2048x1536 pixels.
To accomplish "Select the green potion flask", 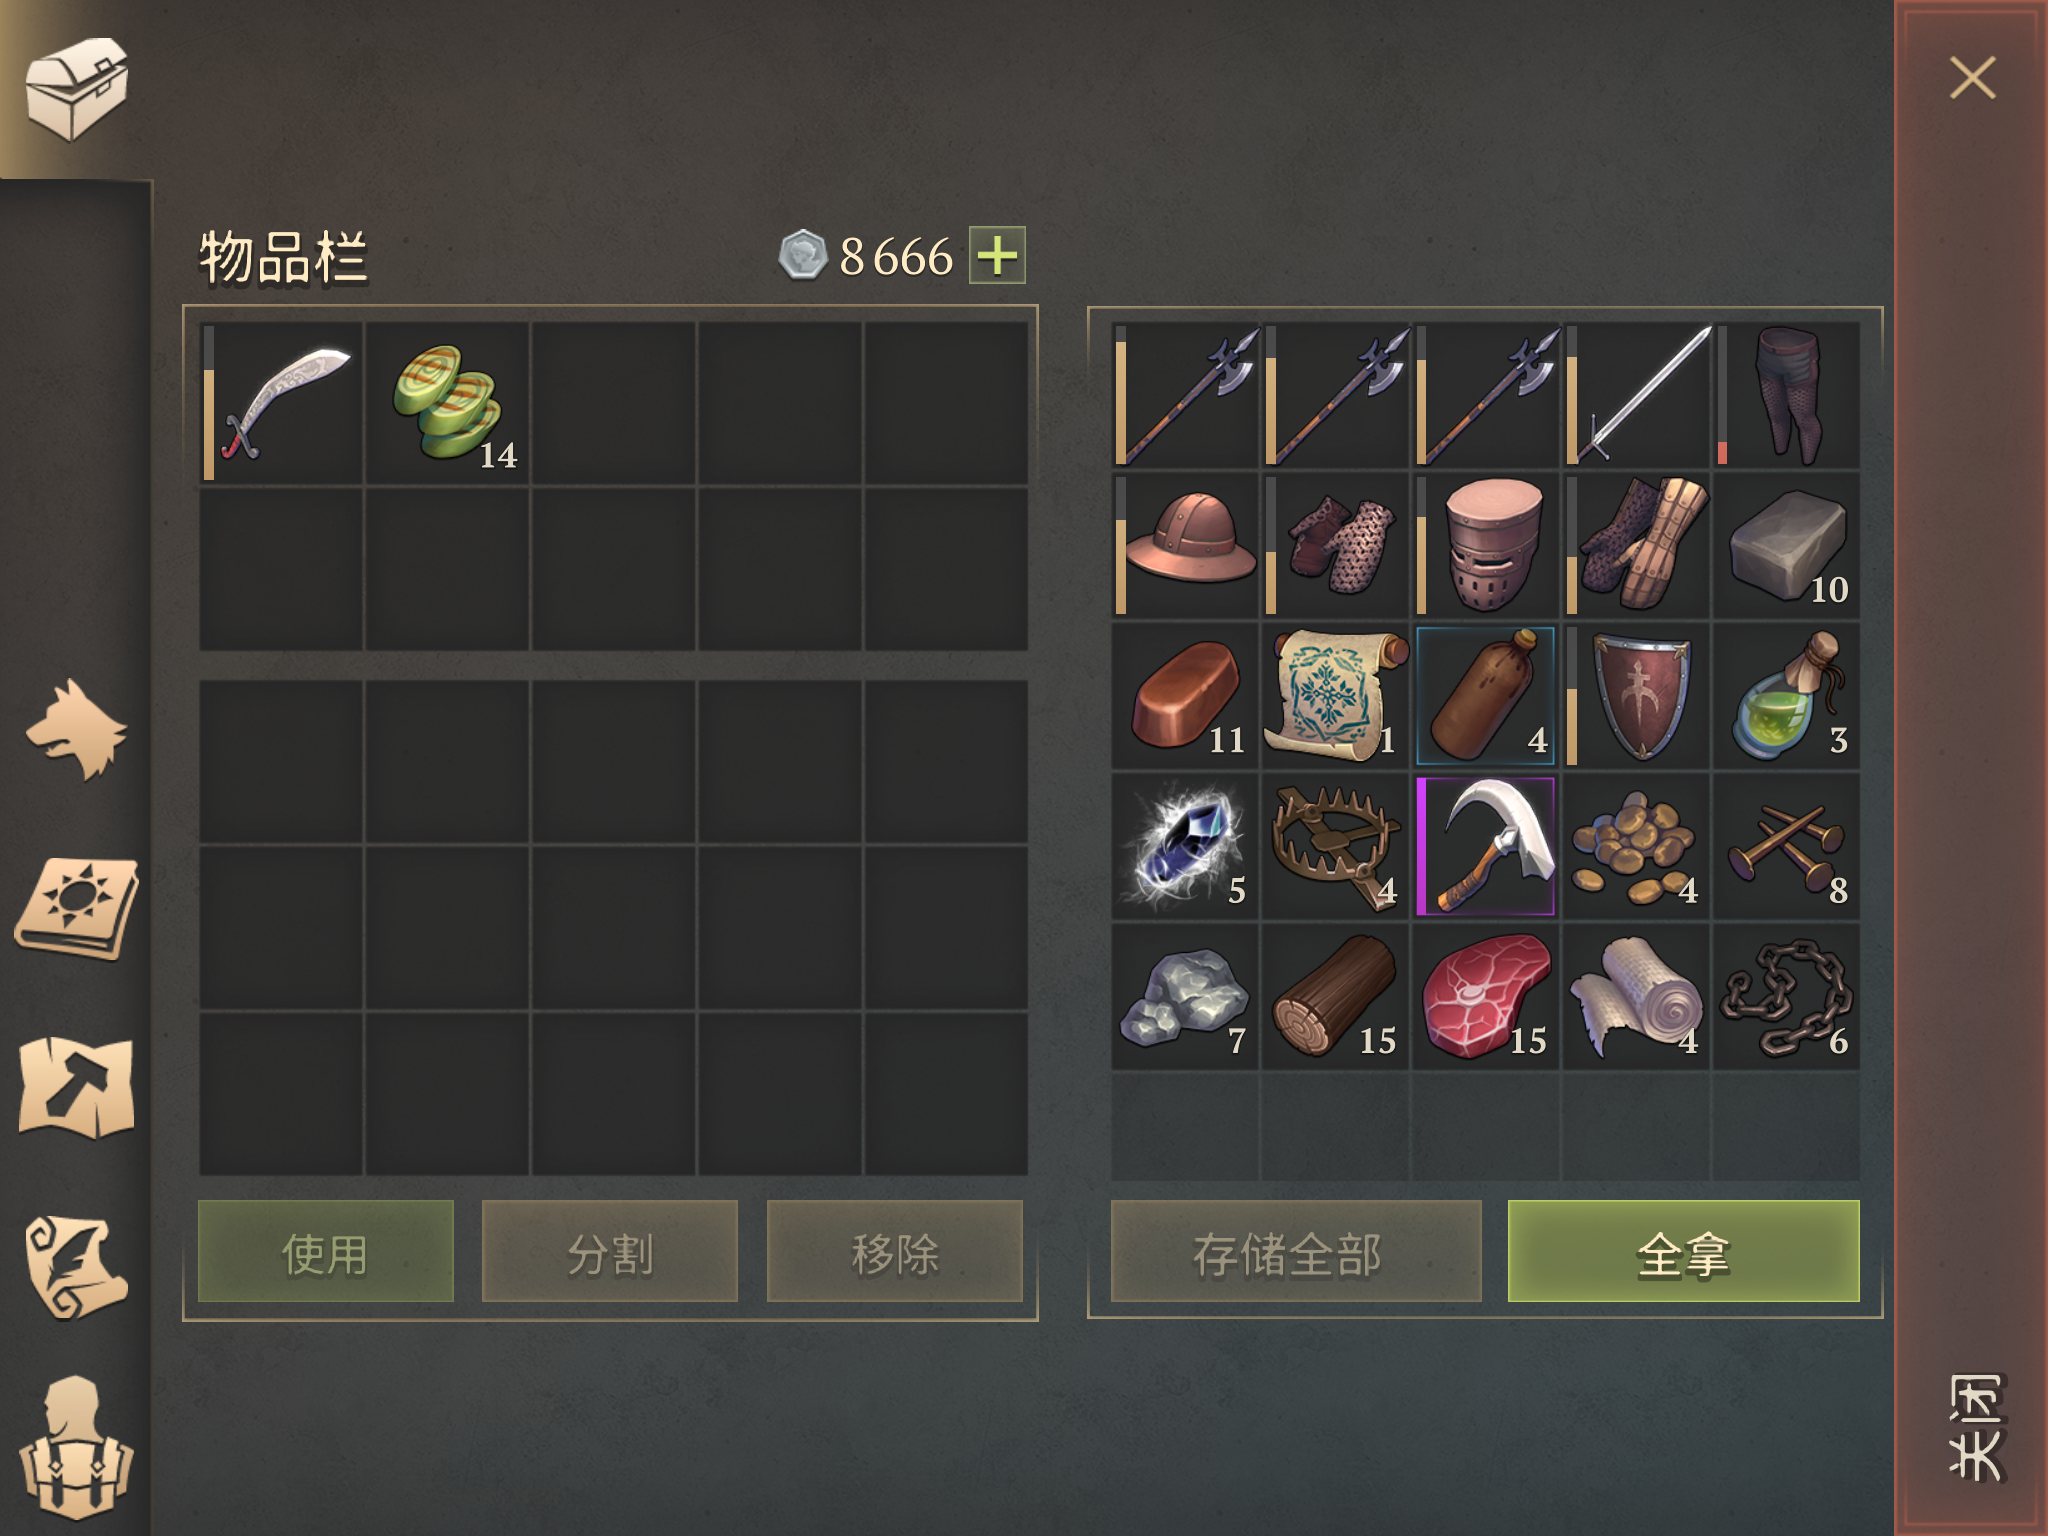I will click(x=1787, y=696).
